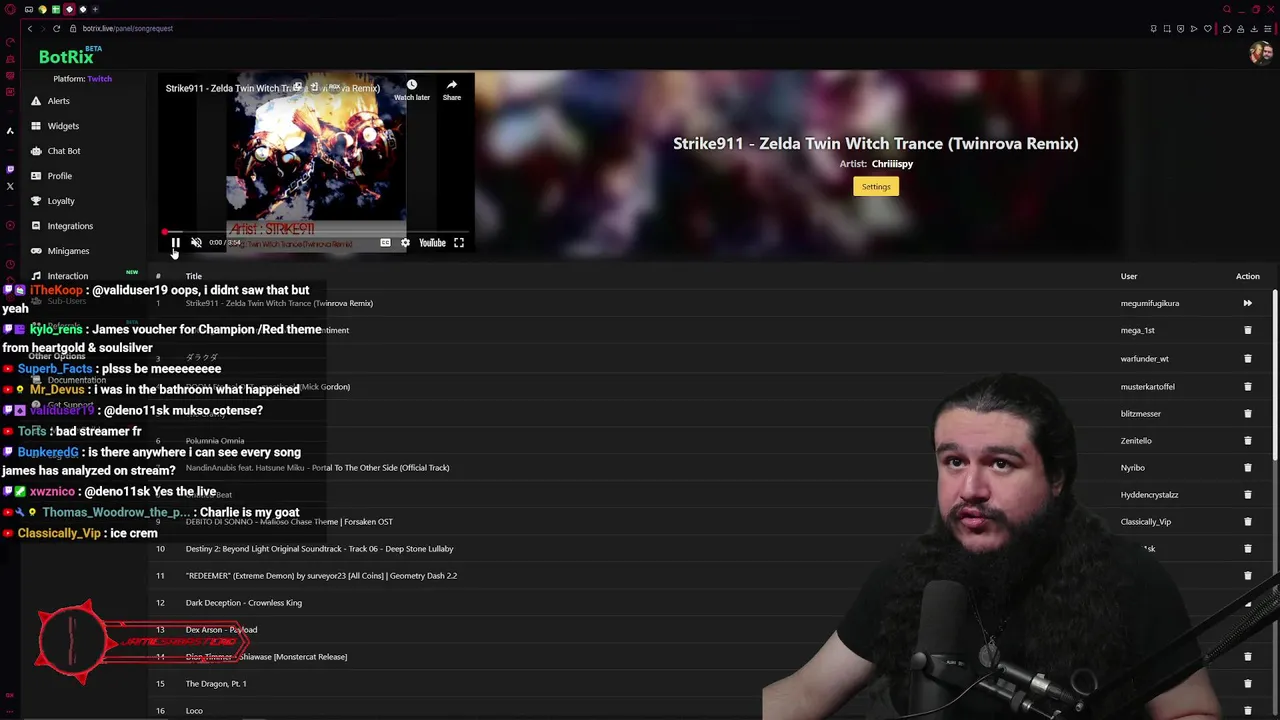The height and width of the screenshot is (720, 1280).
Task: Remove Classically_Vip's Forsaken OST request
Action: (x=1247, y=521)
